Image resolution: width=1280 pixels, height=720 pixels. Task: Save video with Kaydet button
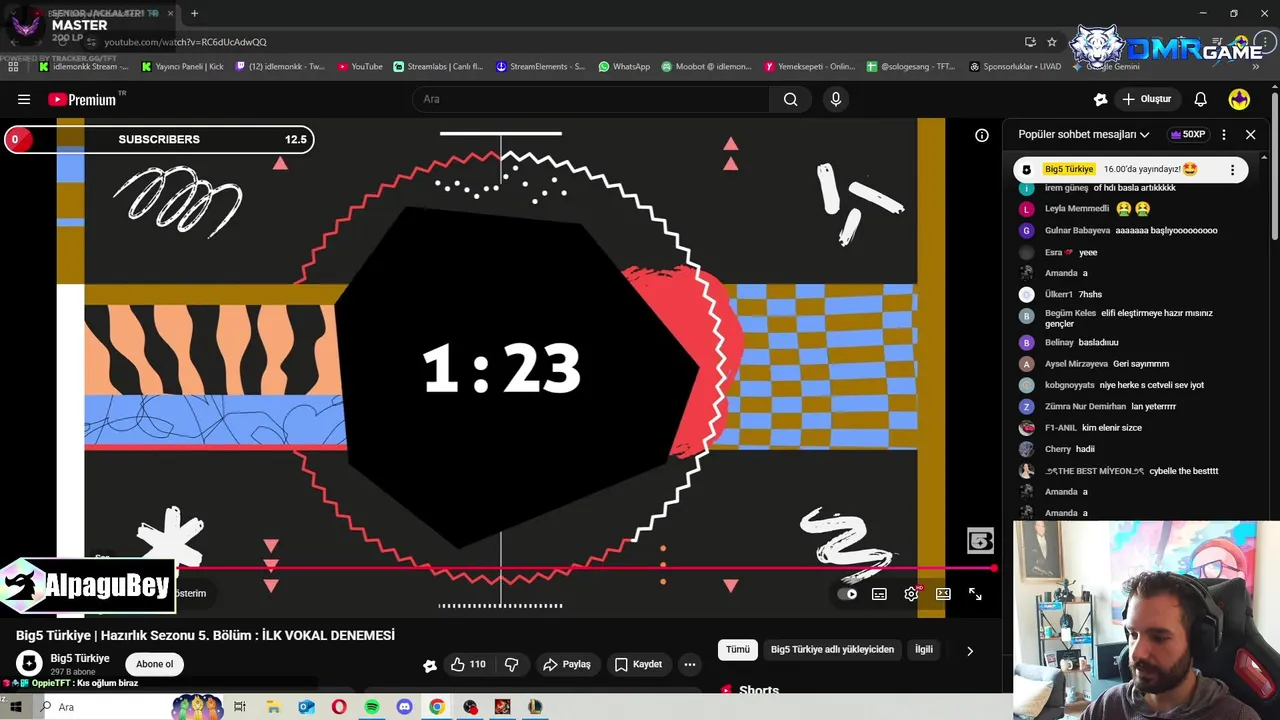pyautogui.click(x=638, y=664)
